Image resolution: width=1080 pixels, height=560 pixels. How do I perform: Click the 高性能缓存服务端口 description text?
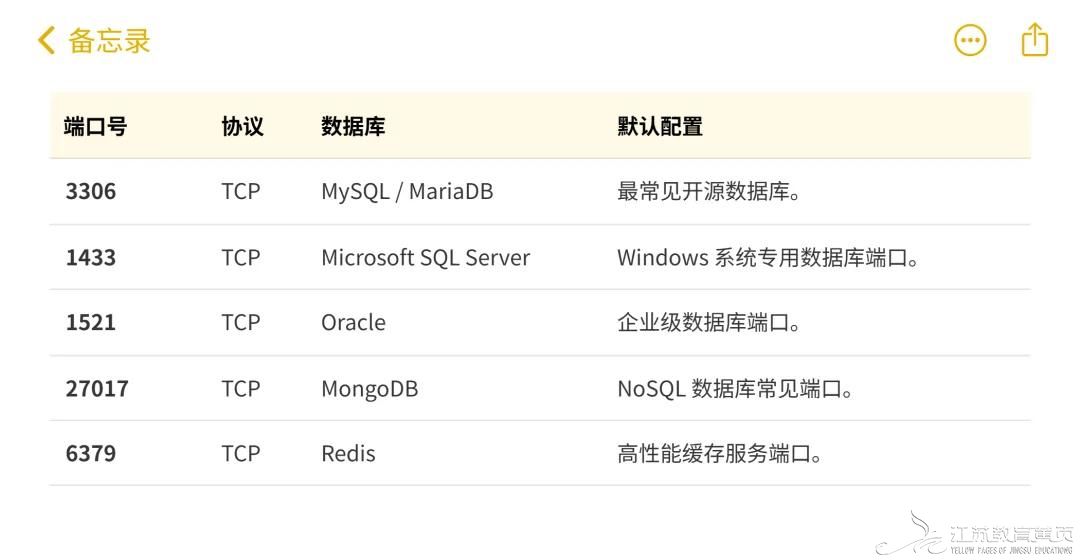tap(720, 454)
